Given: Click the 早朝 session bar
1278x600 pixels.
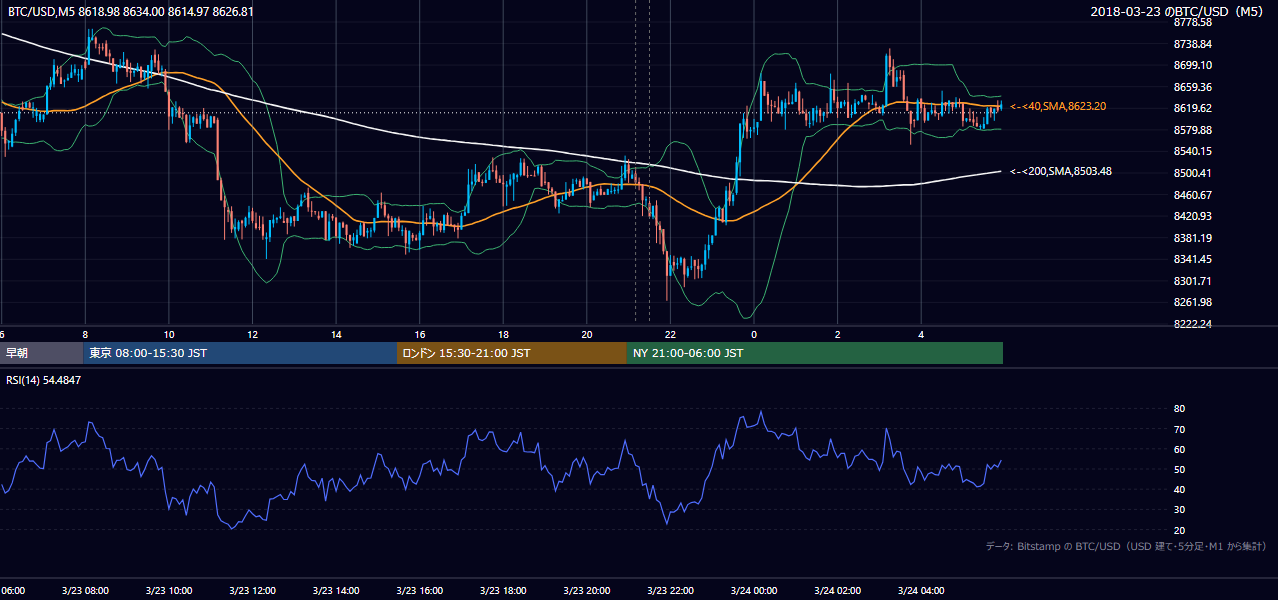Looking at the screenshot, I should (41, 353).
